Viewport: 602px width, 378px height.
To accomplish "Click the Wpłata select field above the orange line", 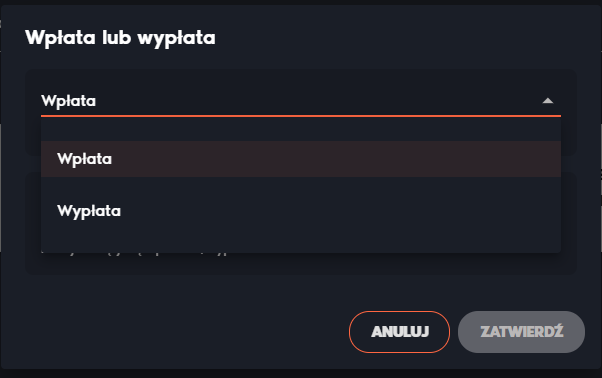I will tap(301, 101).
